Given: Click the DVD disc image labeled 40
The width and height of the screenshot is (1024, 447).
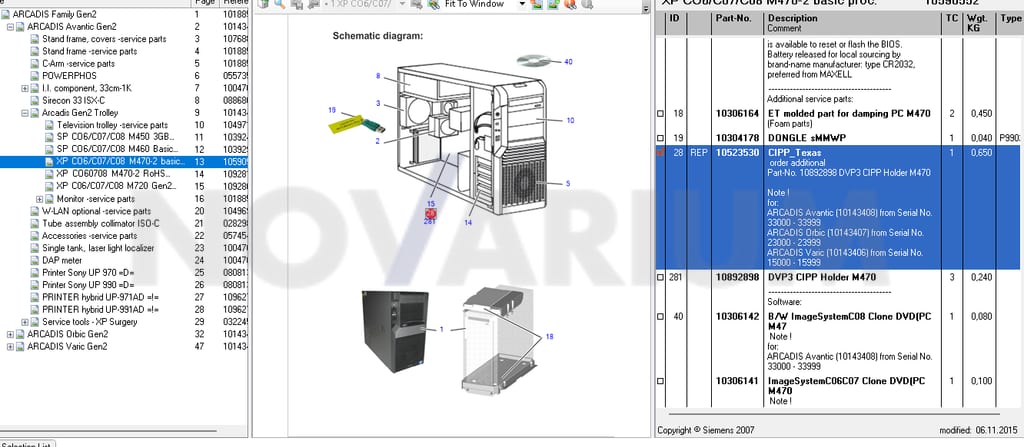Looking at the screenshot, I should click(535, 61).
